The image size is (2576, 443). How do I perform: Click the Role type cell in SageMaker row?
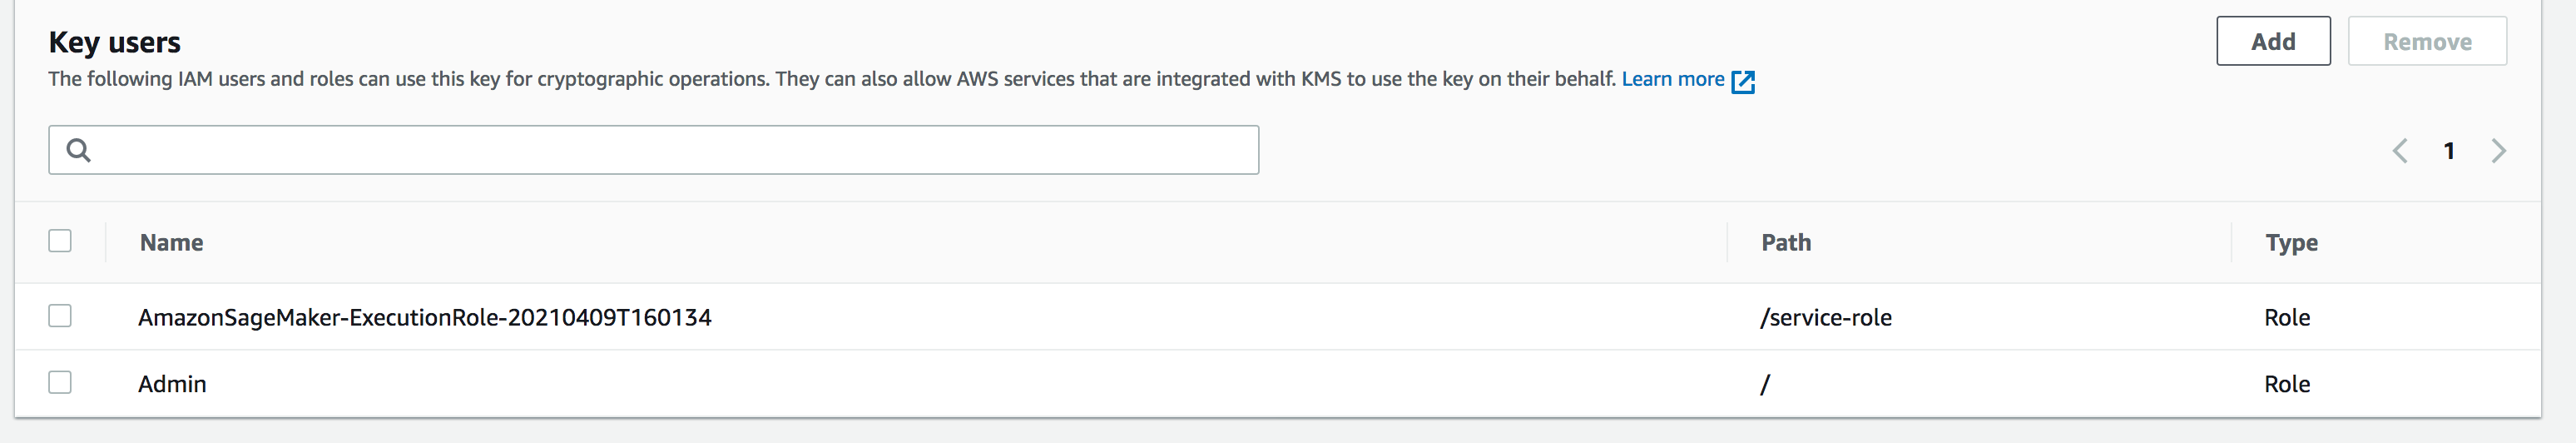(x=2287, y=318)
